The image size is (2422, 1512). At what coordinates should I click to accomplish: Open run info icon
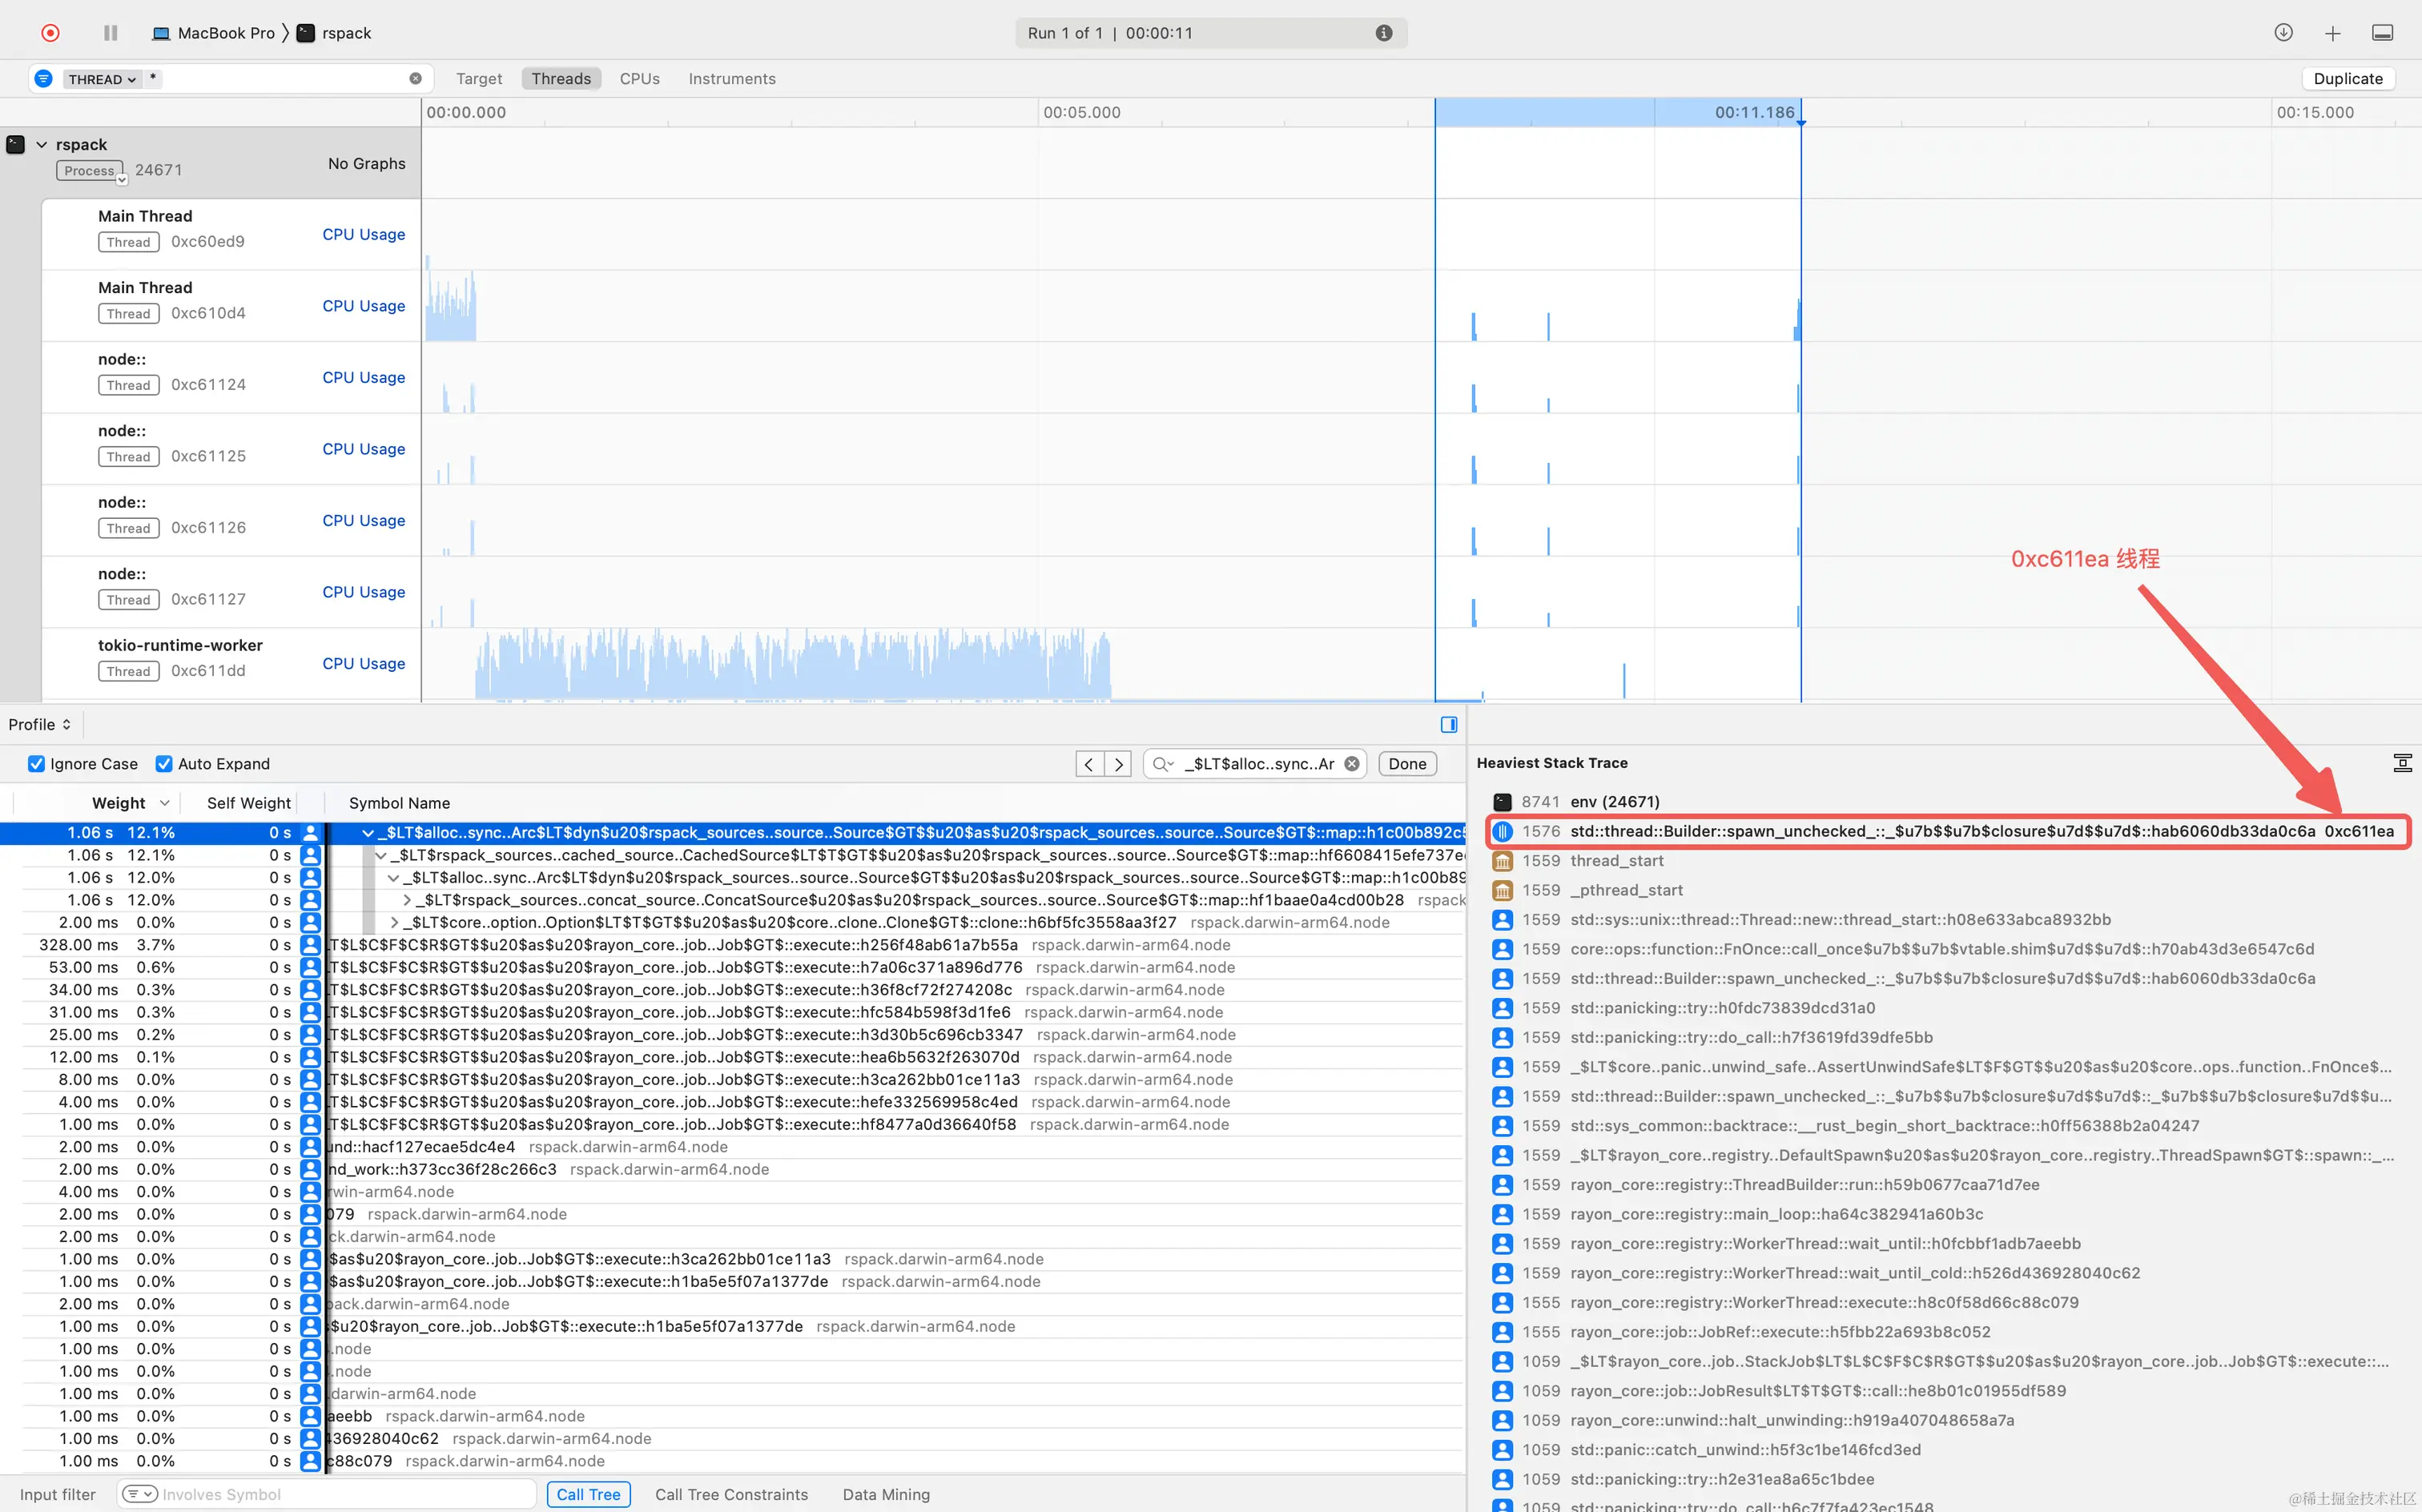pos(1383,33)
